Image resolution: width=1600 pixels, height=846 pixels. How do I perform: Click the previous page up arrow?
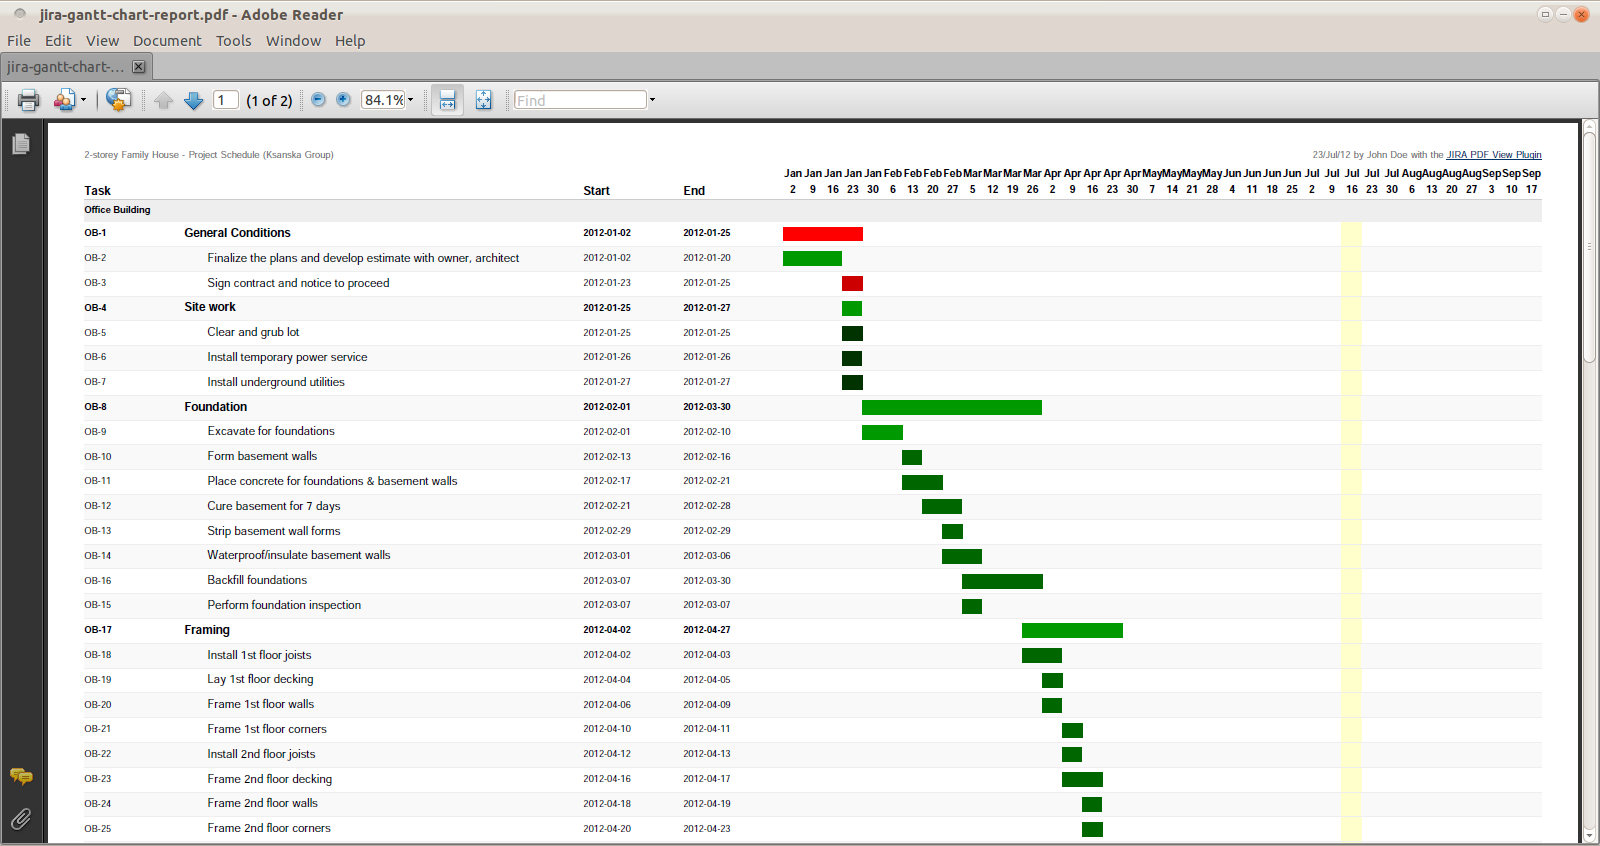164,100
